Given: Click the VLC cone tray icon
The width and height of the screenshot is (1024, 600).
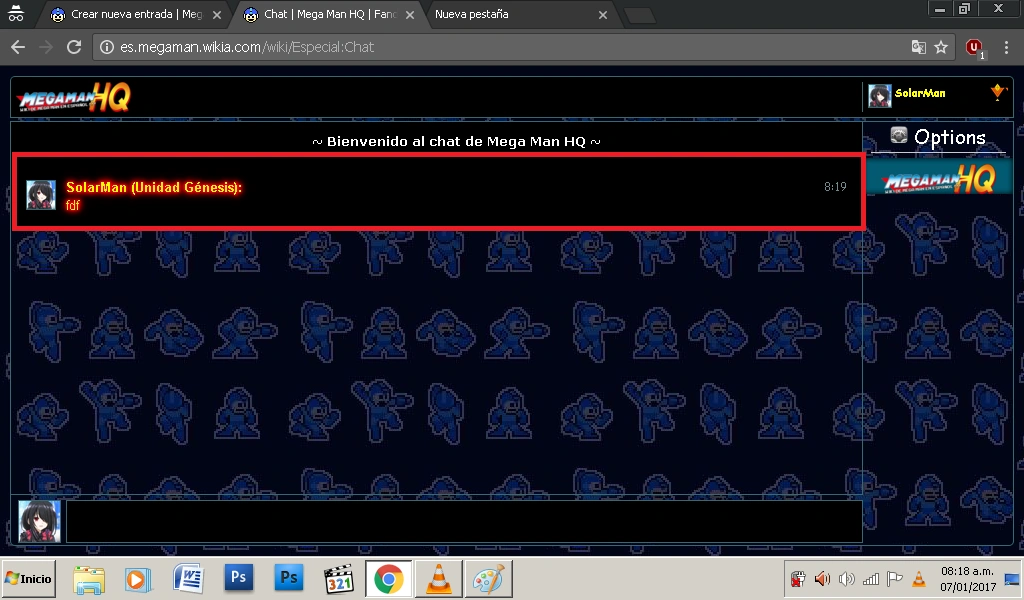Looking at the screenshot, I should tap(919, 578).
